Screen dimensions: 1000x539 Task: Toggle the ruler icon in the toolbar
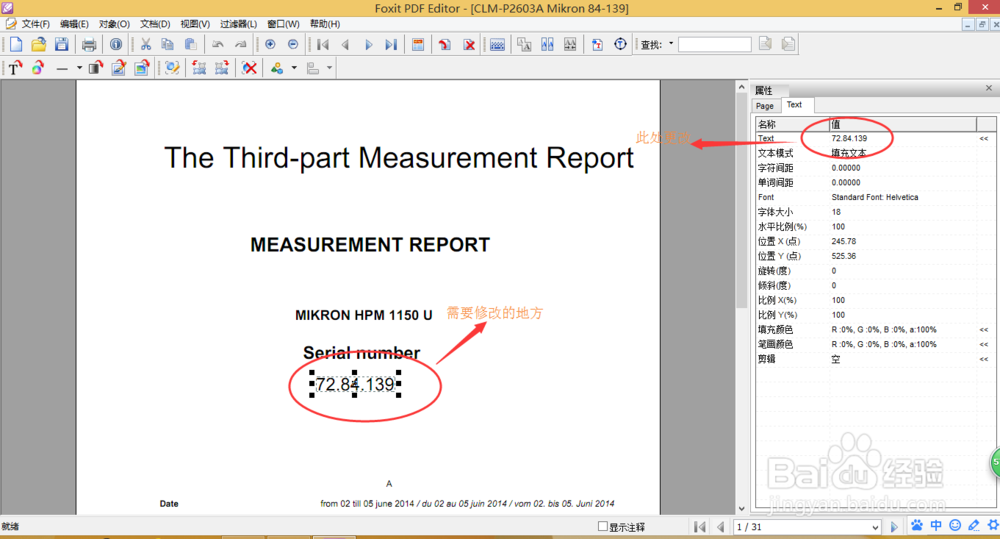pyautogui.click(x=497, y=45)
